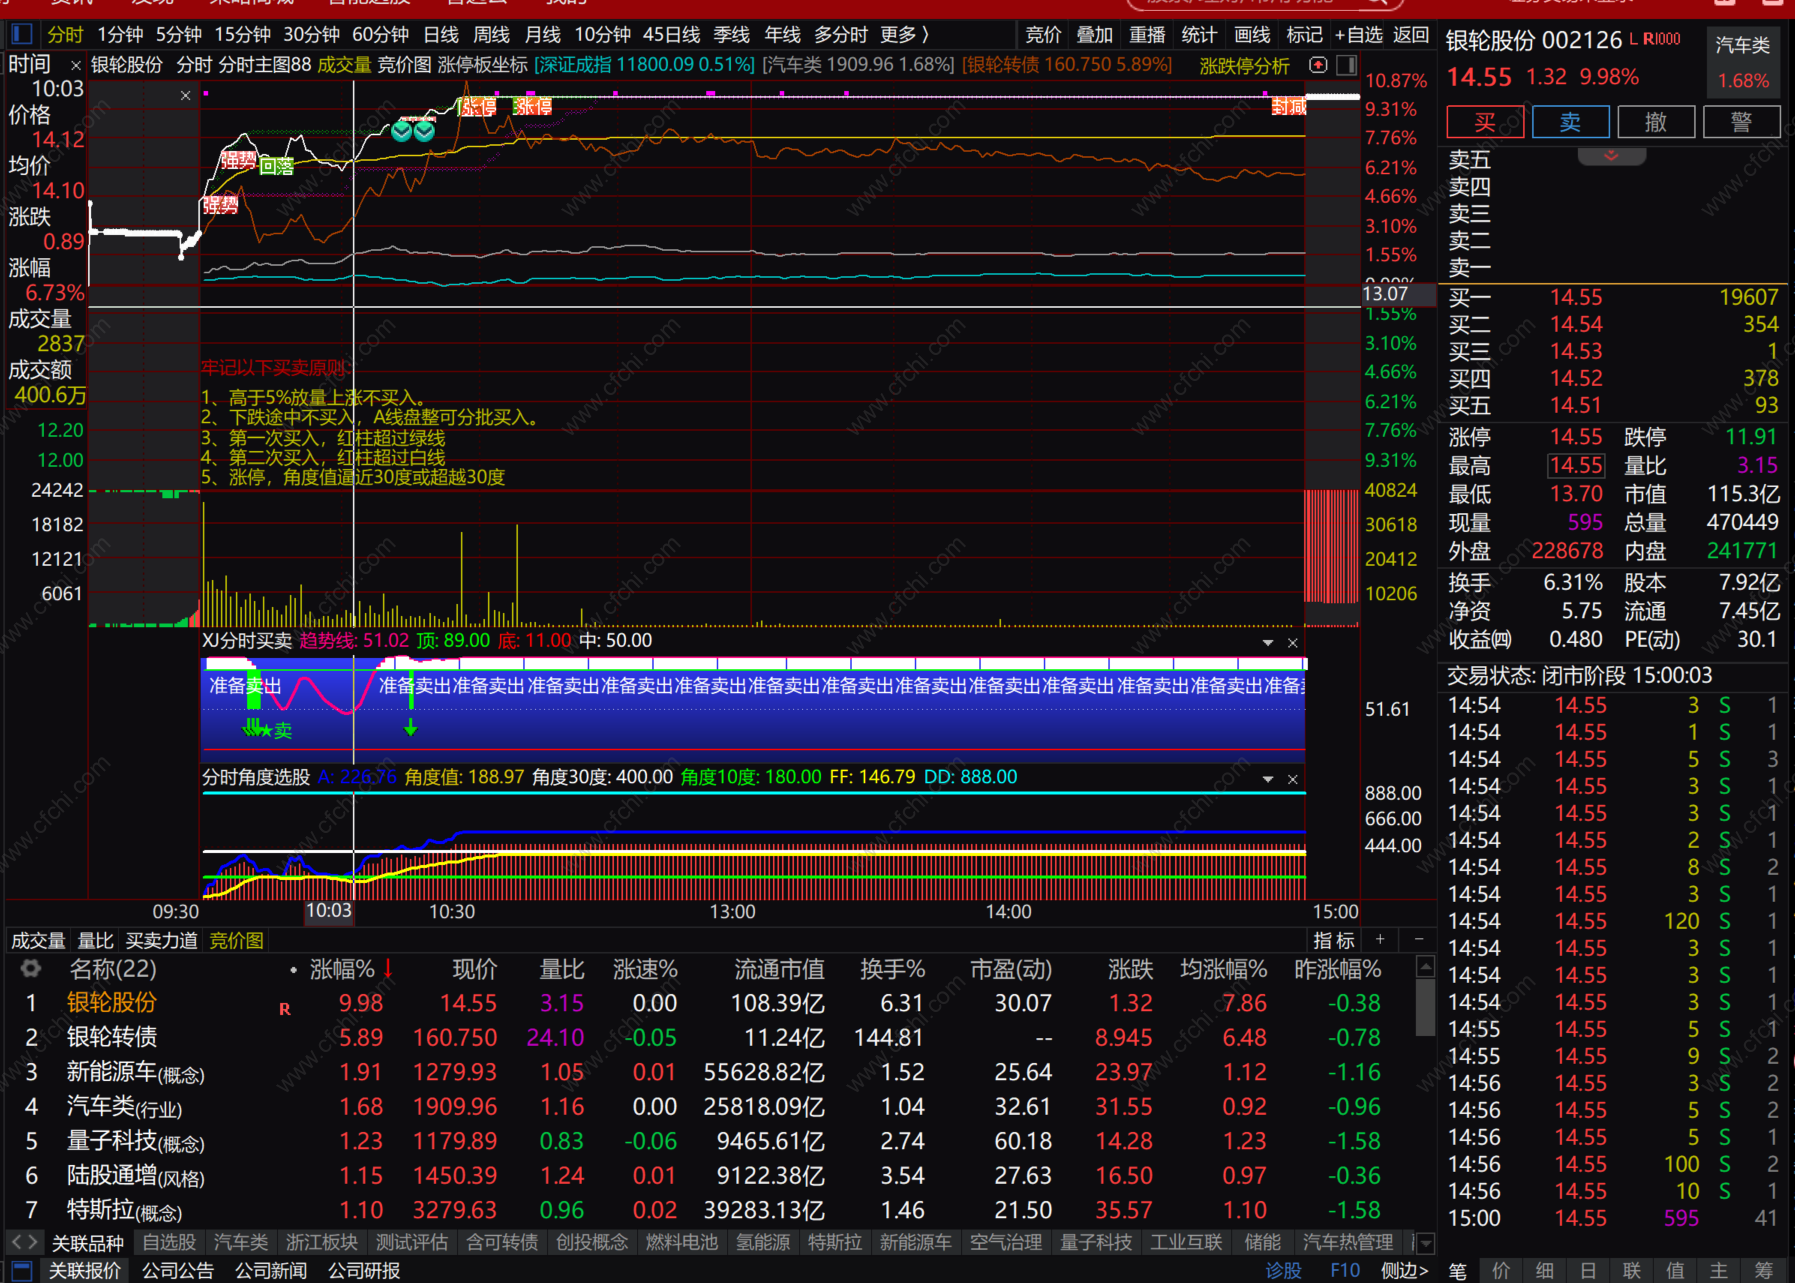Switch to the 1分钟 period
Screen dimensions: 1795x1283
click(120, 35)
